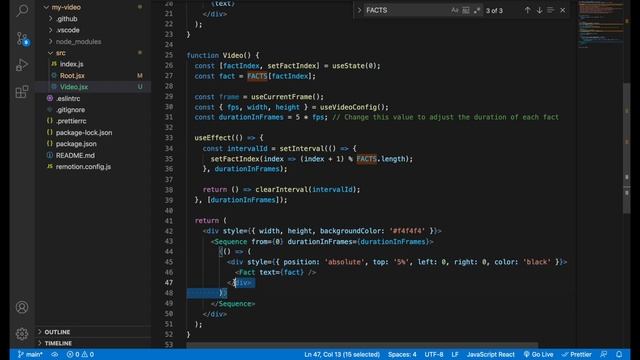This screenshot has width=640, height=360.
Task: Go to next match arrow
Action: [x=539, y=10]
